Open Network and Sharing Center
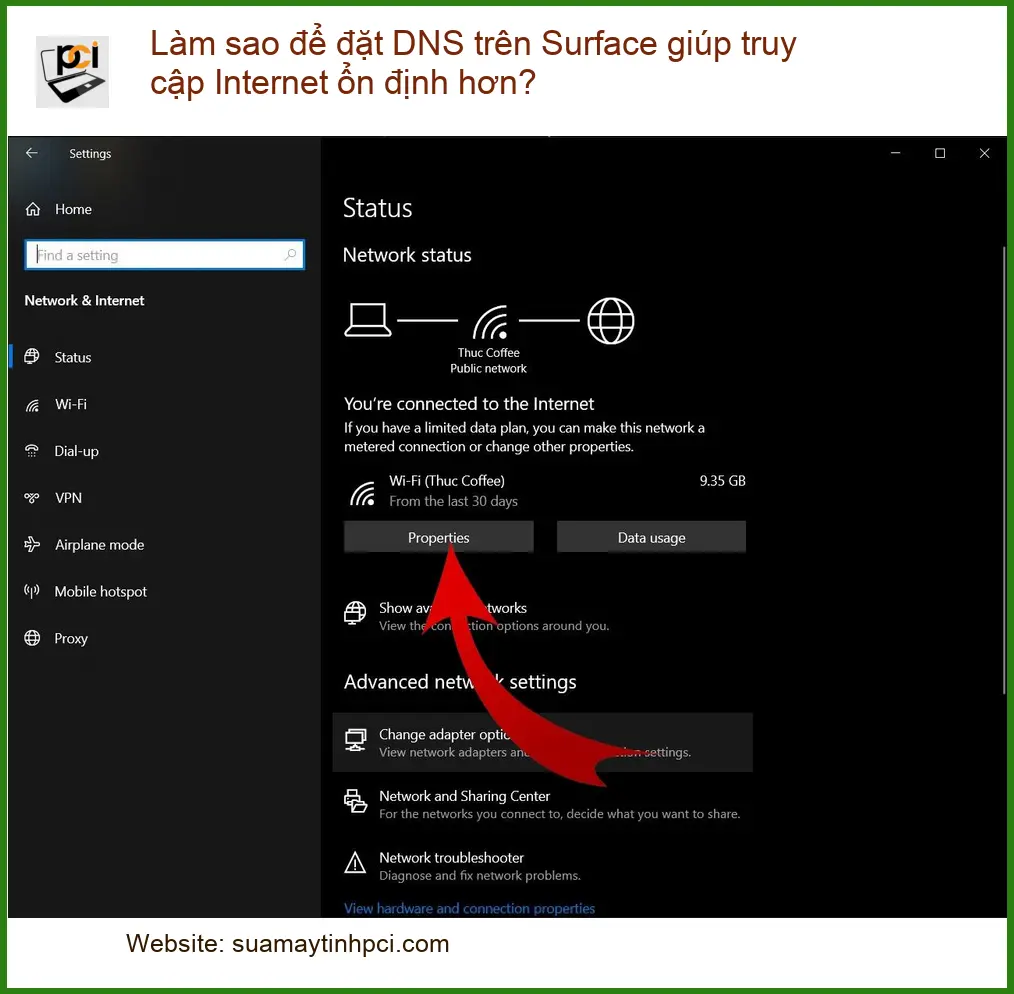Viewport: 1014px width, 994px height. click(543, 804)
